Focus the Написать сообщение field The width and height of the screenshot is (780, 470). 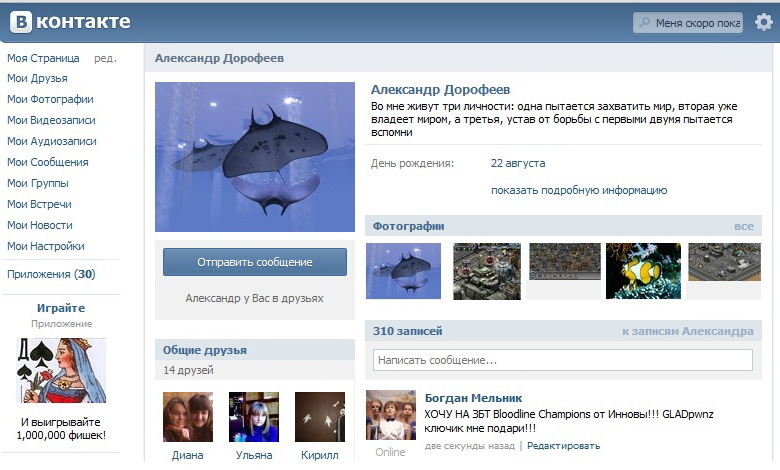coord(563,360)
